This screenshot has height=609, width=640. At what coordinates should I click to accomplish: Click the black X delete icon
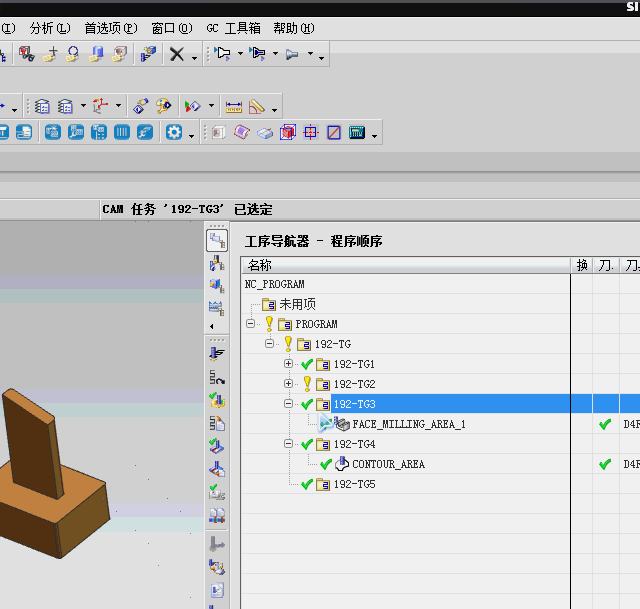coord(177,54)
